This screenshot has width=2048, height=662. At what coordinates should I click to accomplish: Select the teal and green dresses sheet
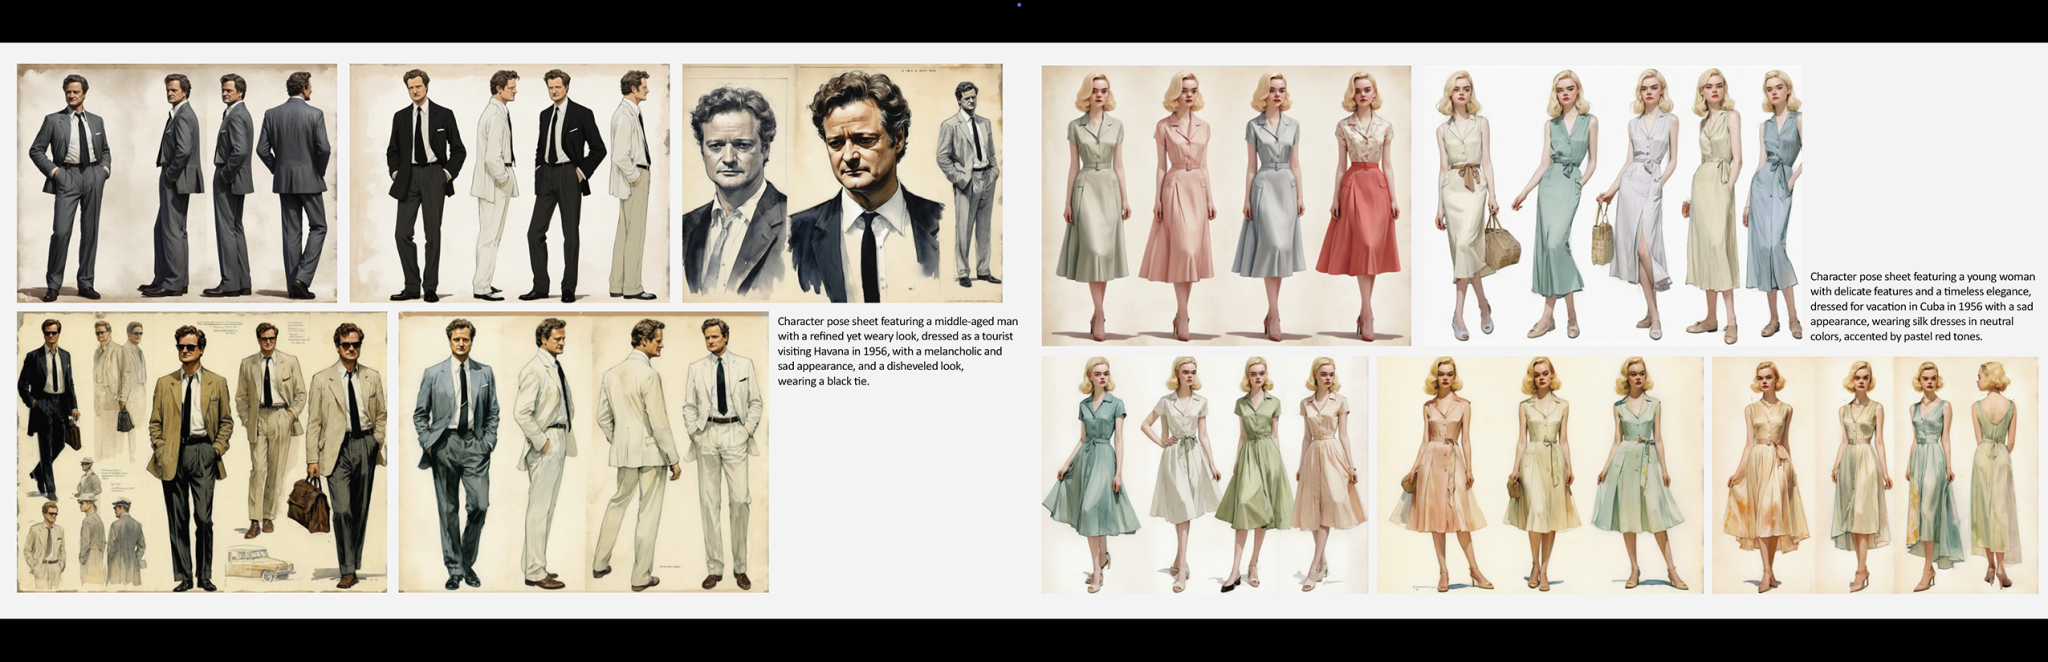tap(1204, 475)
